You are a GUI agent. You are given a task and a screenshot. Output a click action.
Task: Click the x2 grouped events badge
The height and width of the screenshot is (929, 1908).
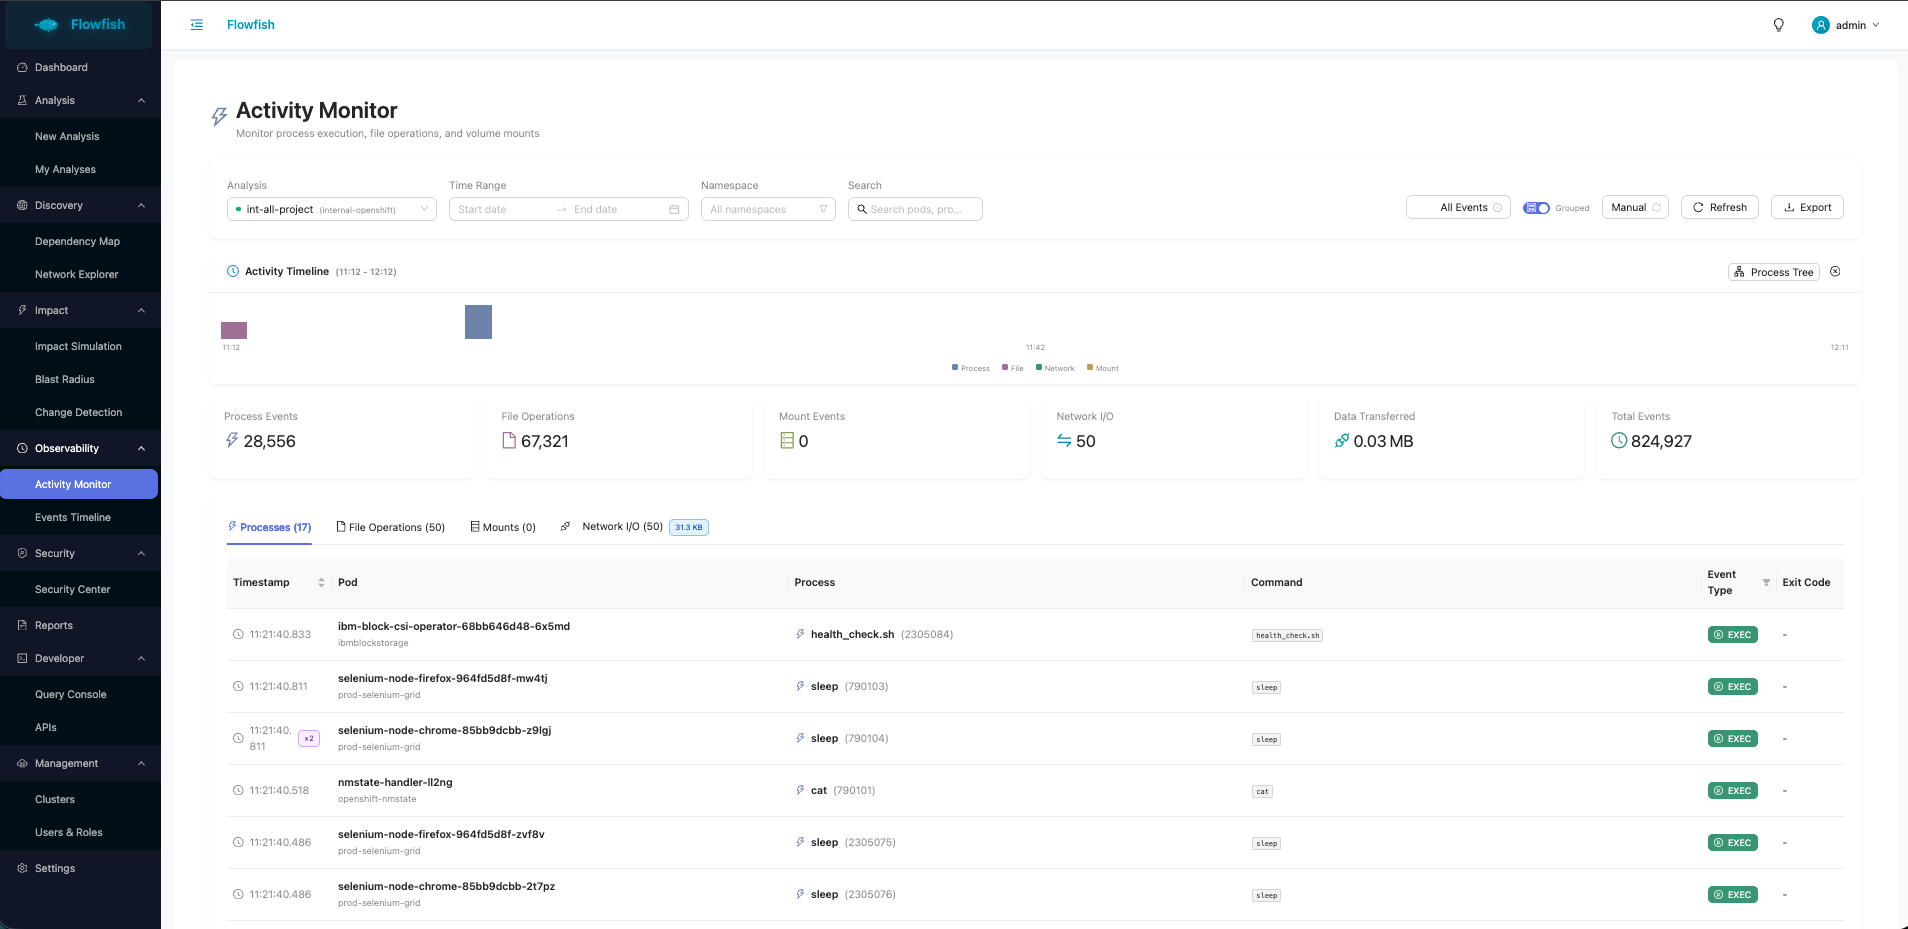[x=309, y=739]
